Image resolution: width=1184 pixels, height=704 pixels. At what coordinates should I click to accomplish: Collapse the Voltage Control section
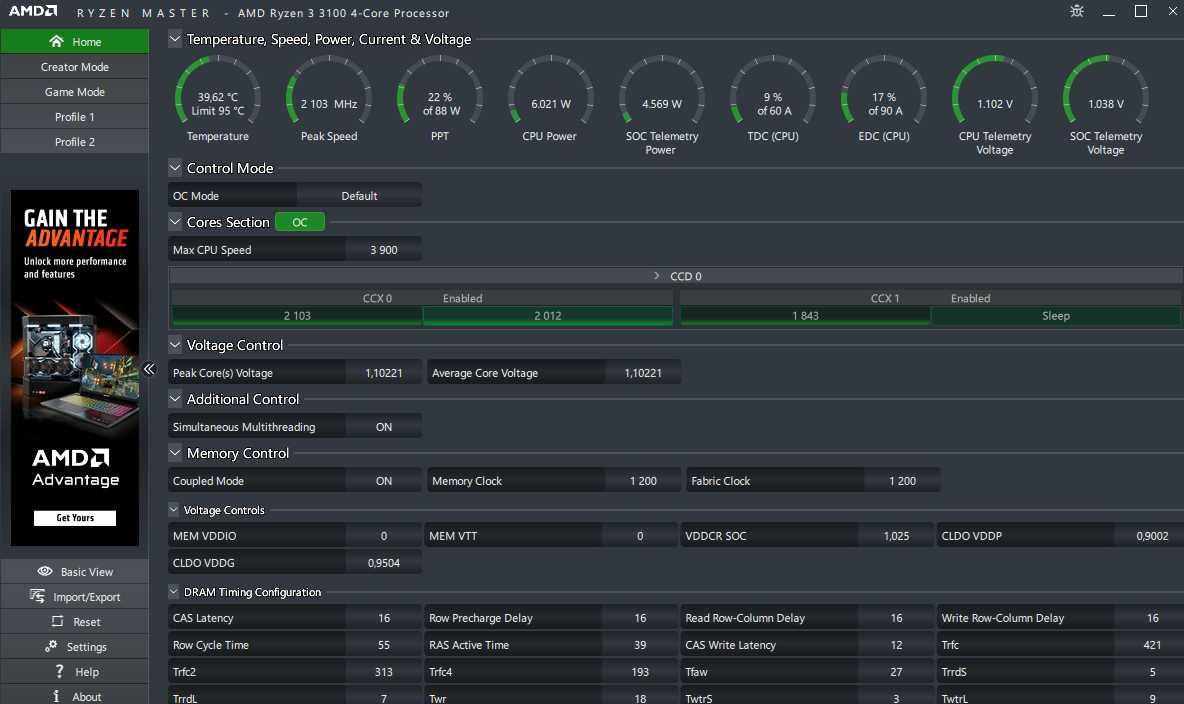pos(175,344)
